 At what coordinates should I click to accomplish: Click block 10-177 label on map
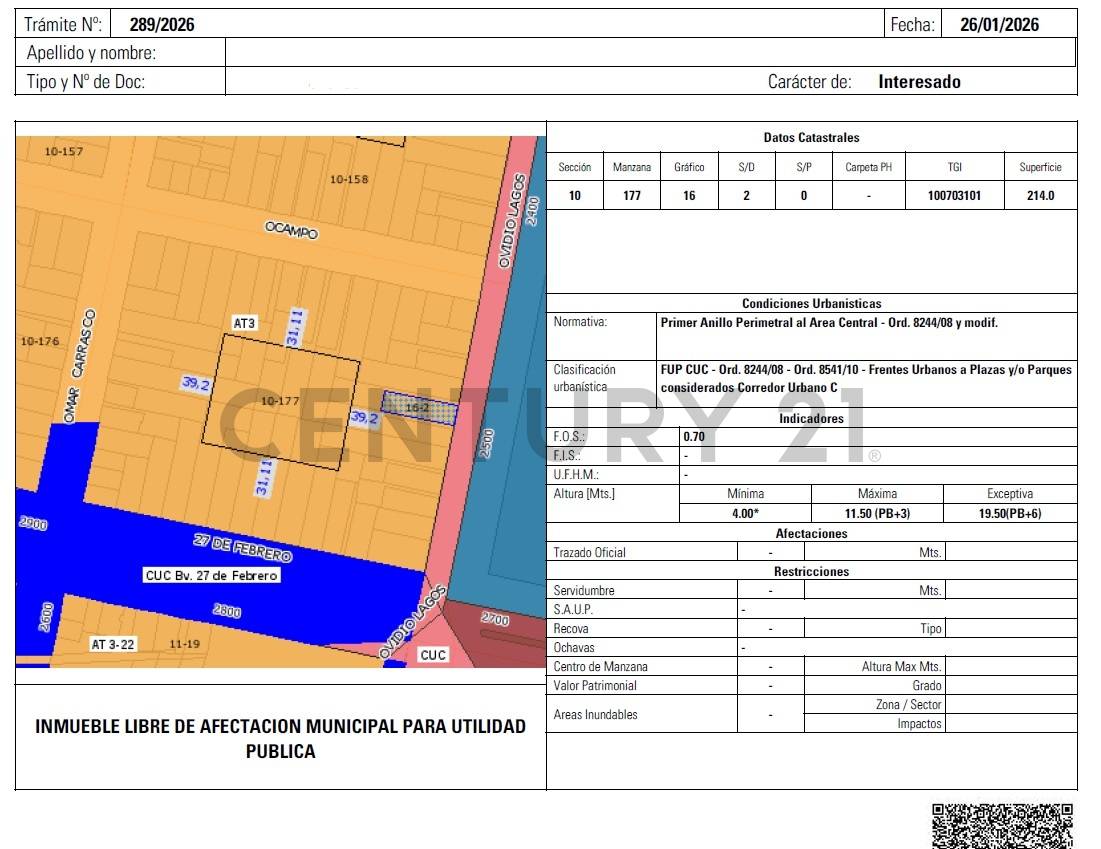pos(279,401)
